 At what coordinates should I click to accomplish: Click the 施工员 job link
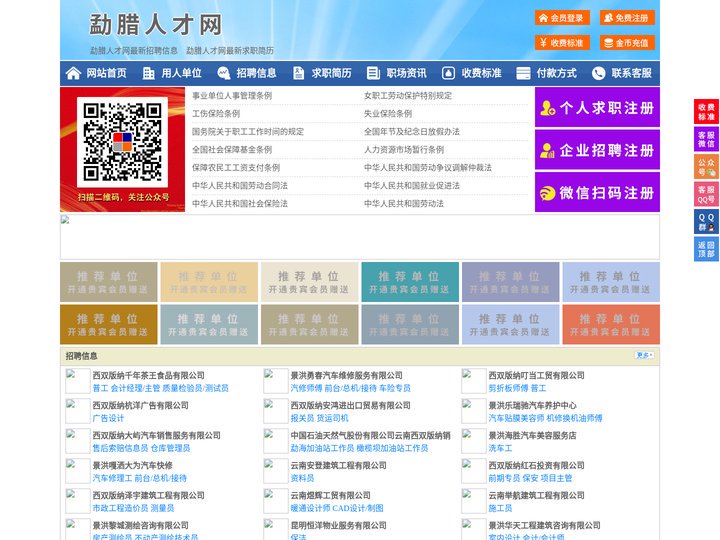coord(500,508)
